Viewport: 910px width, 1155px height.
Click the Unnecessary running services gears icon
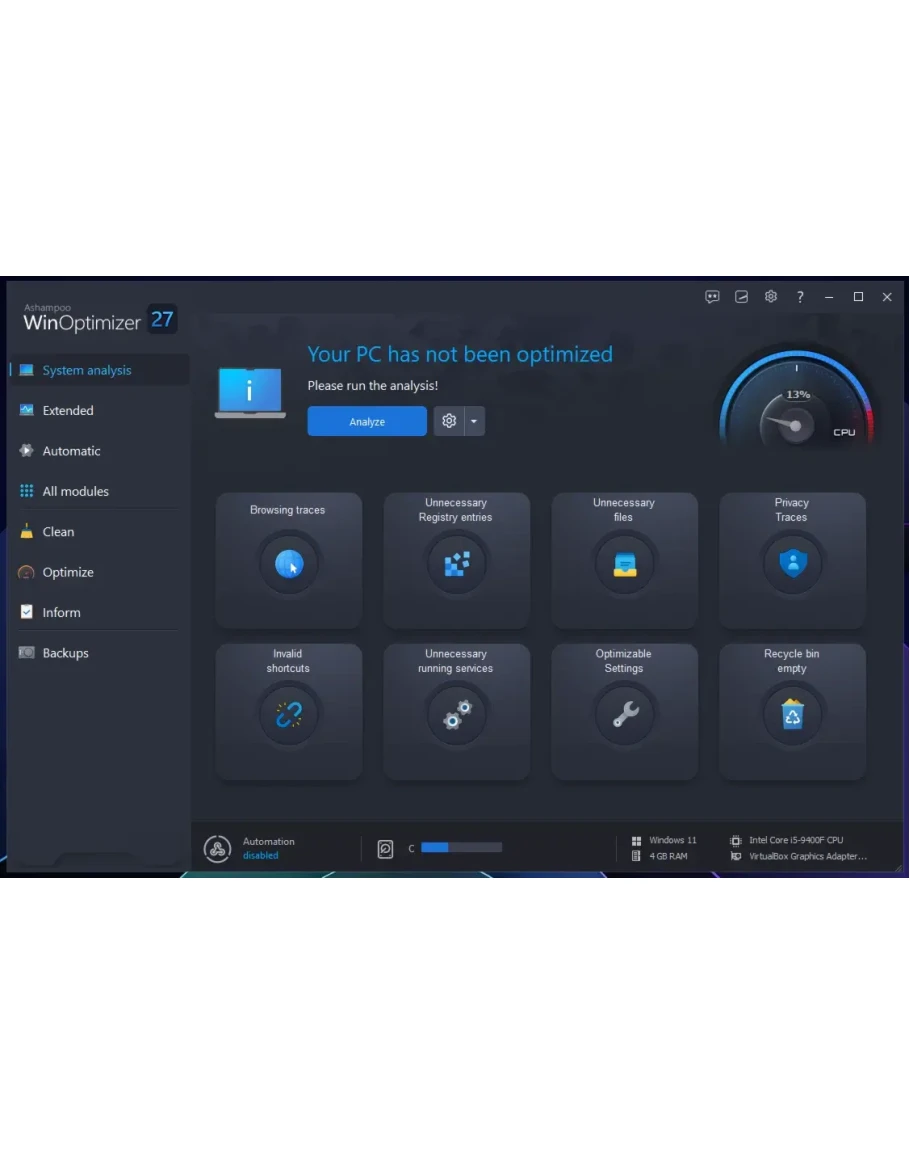pyautogui.click(x=456, y=714)
